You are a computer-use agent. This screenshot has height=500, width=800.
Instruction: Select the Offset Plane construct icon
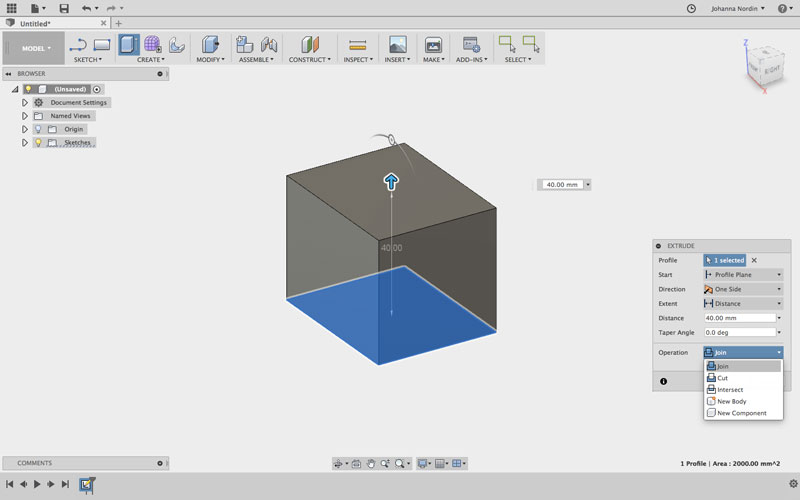coord(310,45)
